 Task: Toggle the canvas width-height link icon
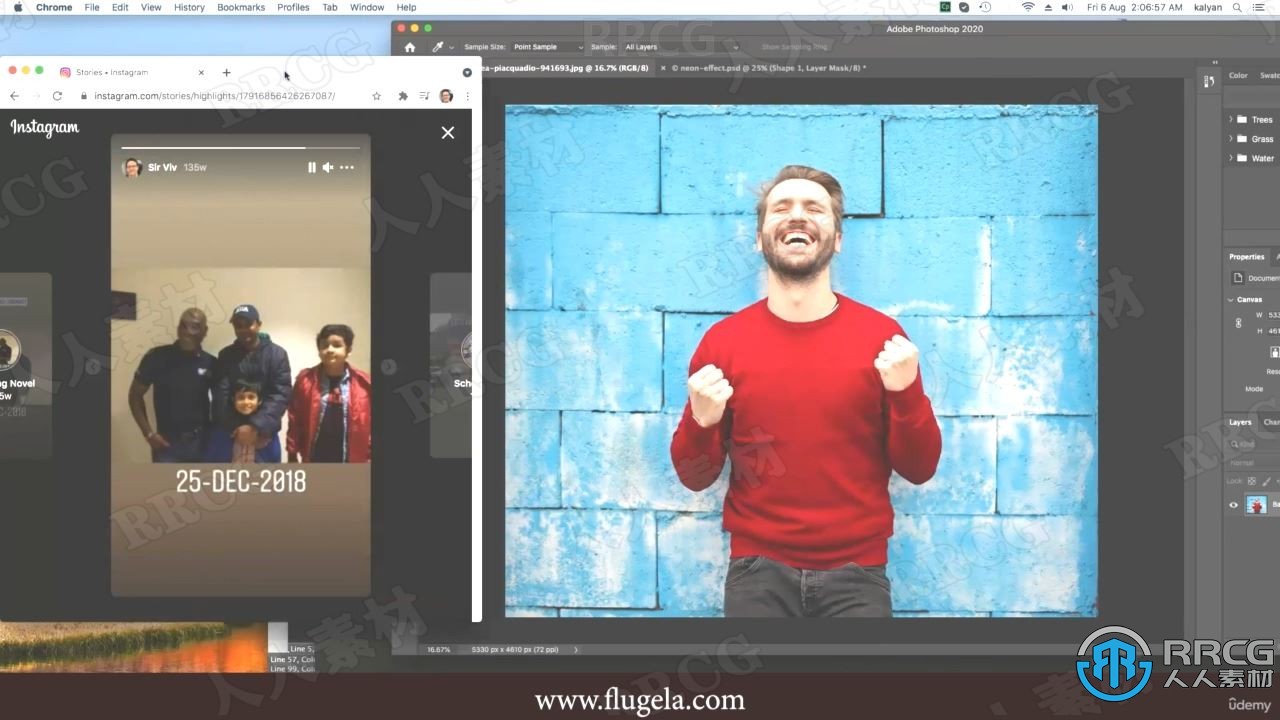pyautogui.click(x=1238, y=323)
